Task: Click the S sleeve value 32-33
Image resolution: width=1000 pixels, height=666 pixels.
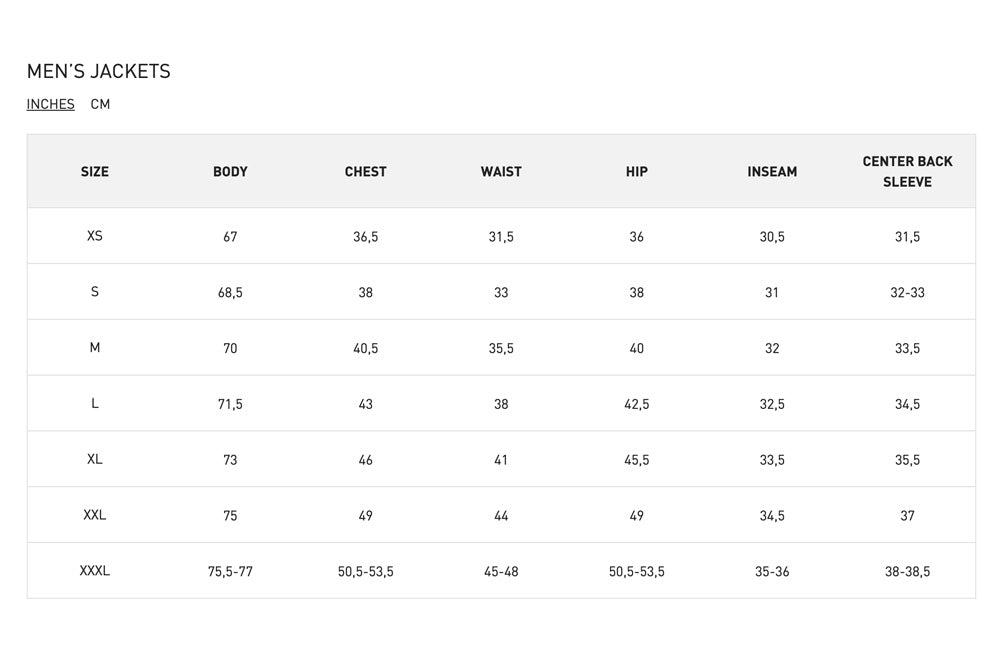Action: point(907,293)
